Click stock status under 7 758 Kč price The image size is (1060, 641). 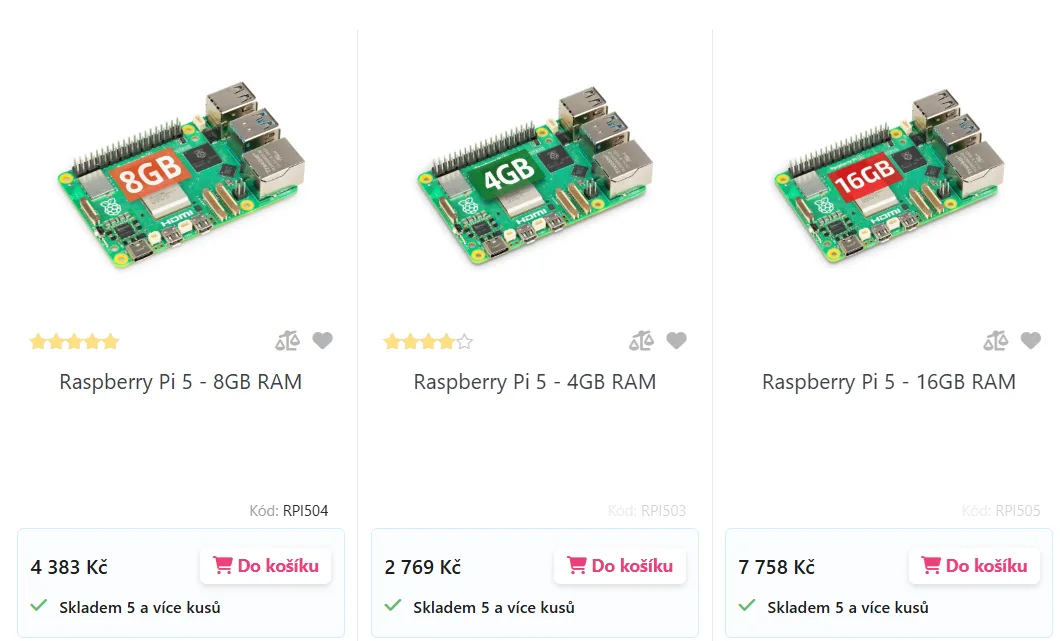(847, 607)
